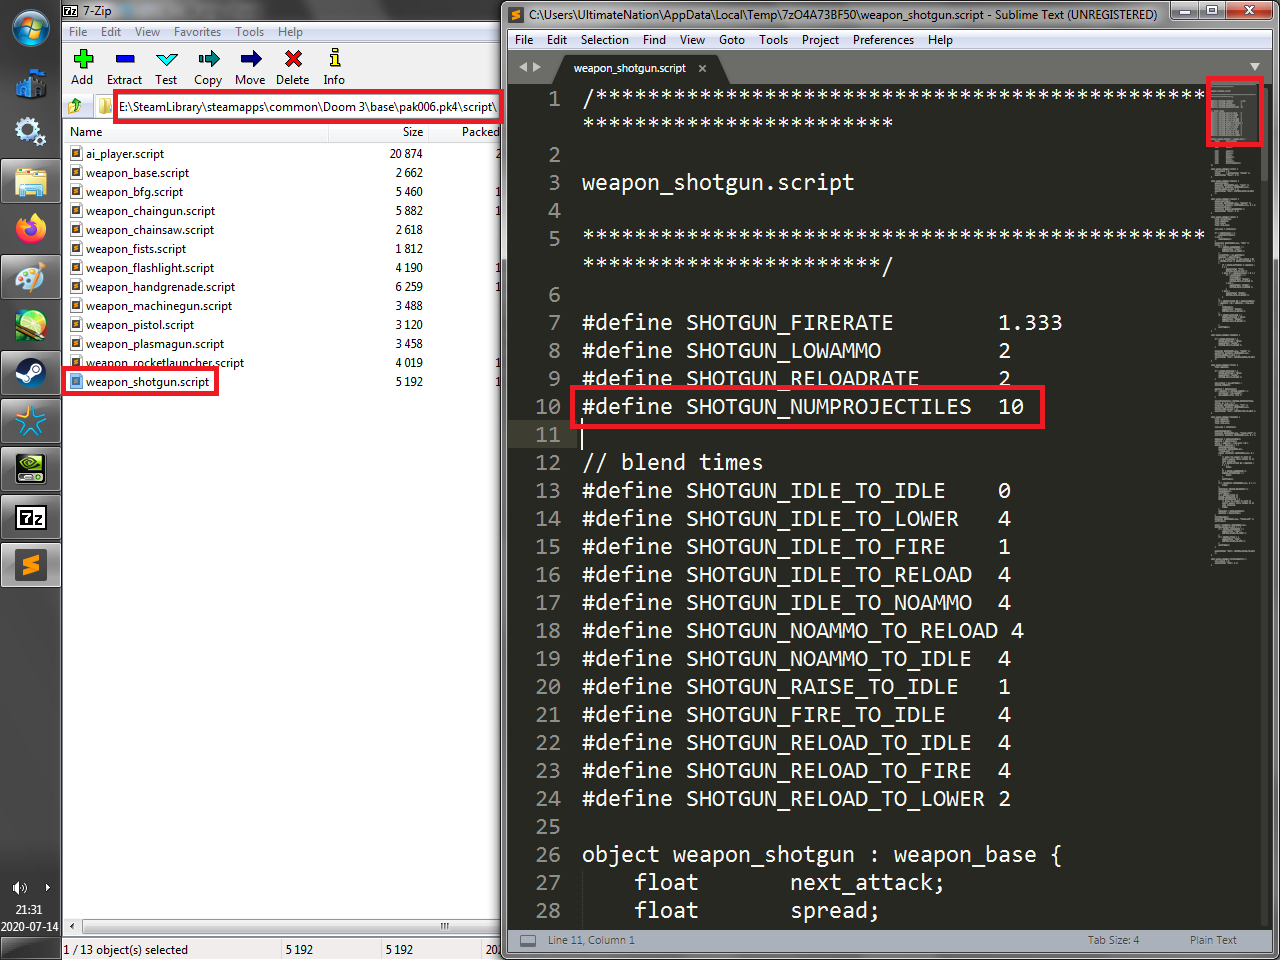Show hidden tray icons arrow

click(47, 888)
